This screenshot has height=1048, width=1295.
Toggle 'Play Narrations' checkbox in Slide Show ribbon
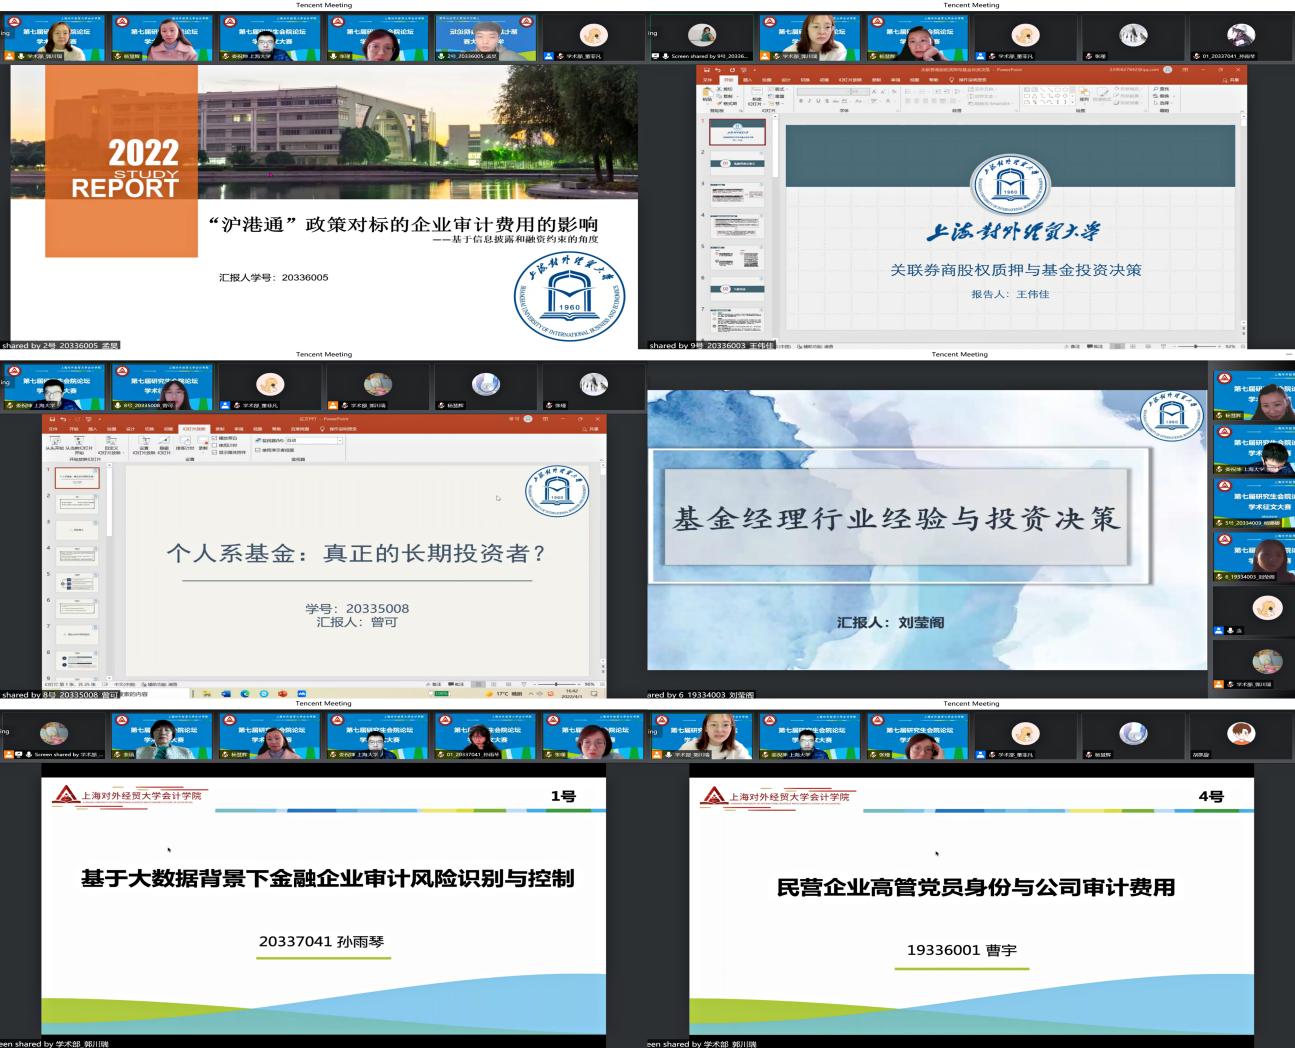(215, 438)
